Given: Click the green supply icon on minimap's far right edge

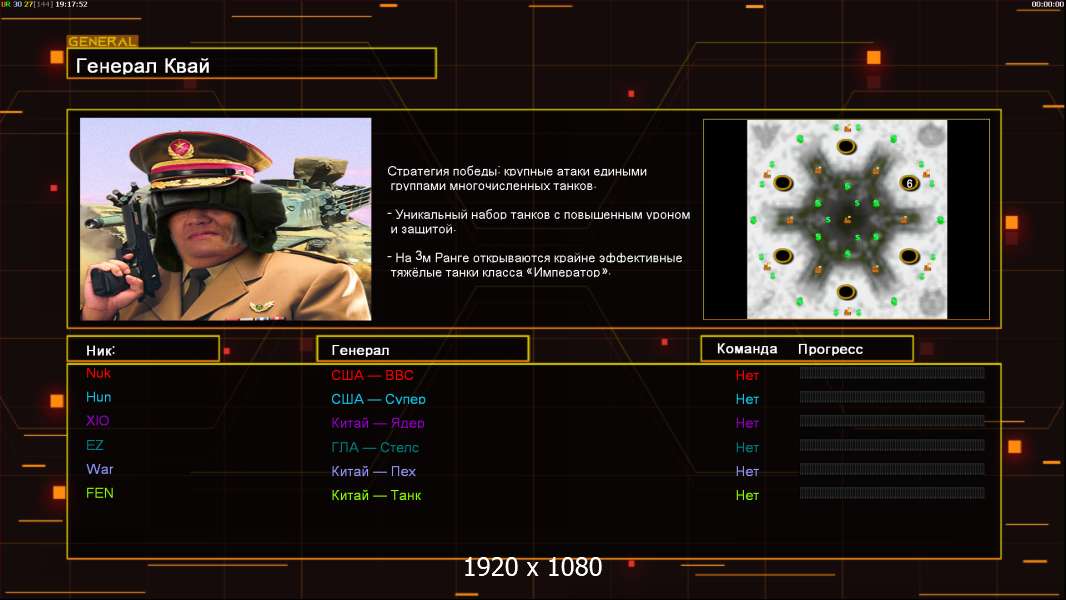Looking at the screenshot, I should 941,219.
